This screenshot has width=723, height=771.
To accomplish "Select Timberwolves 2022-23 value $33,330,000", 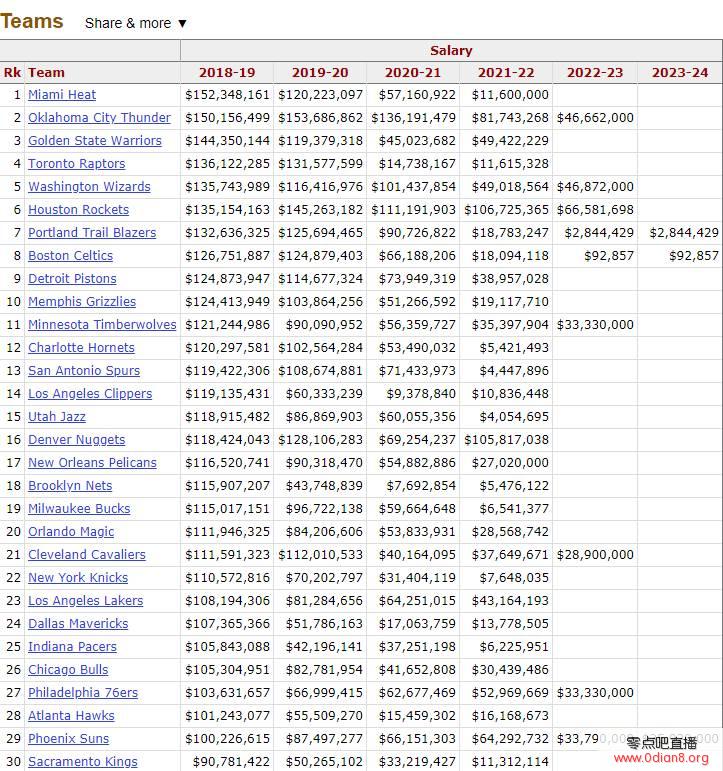I will (x=595, y=325).
